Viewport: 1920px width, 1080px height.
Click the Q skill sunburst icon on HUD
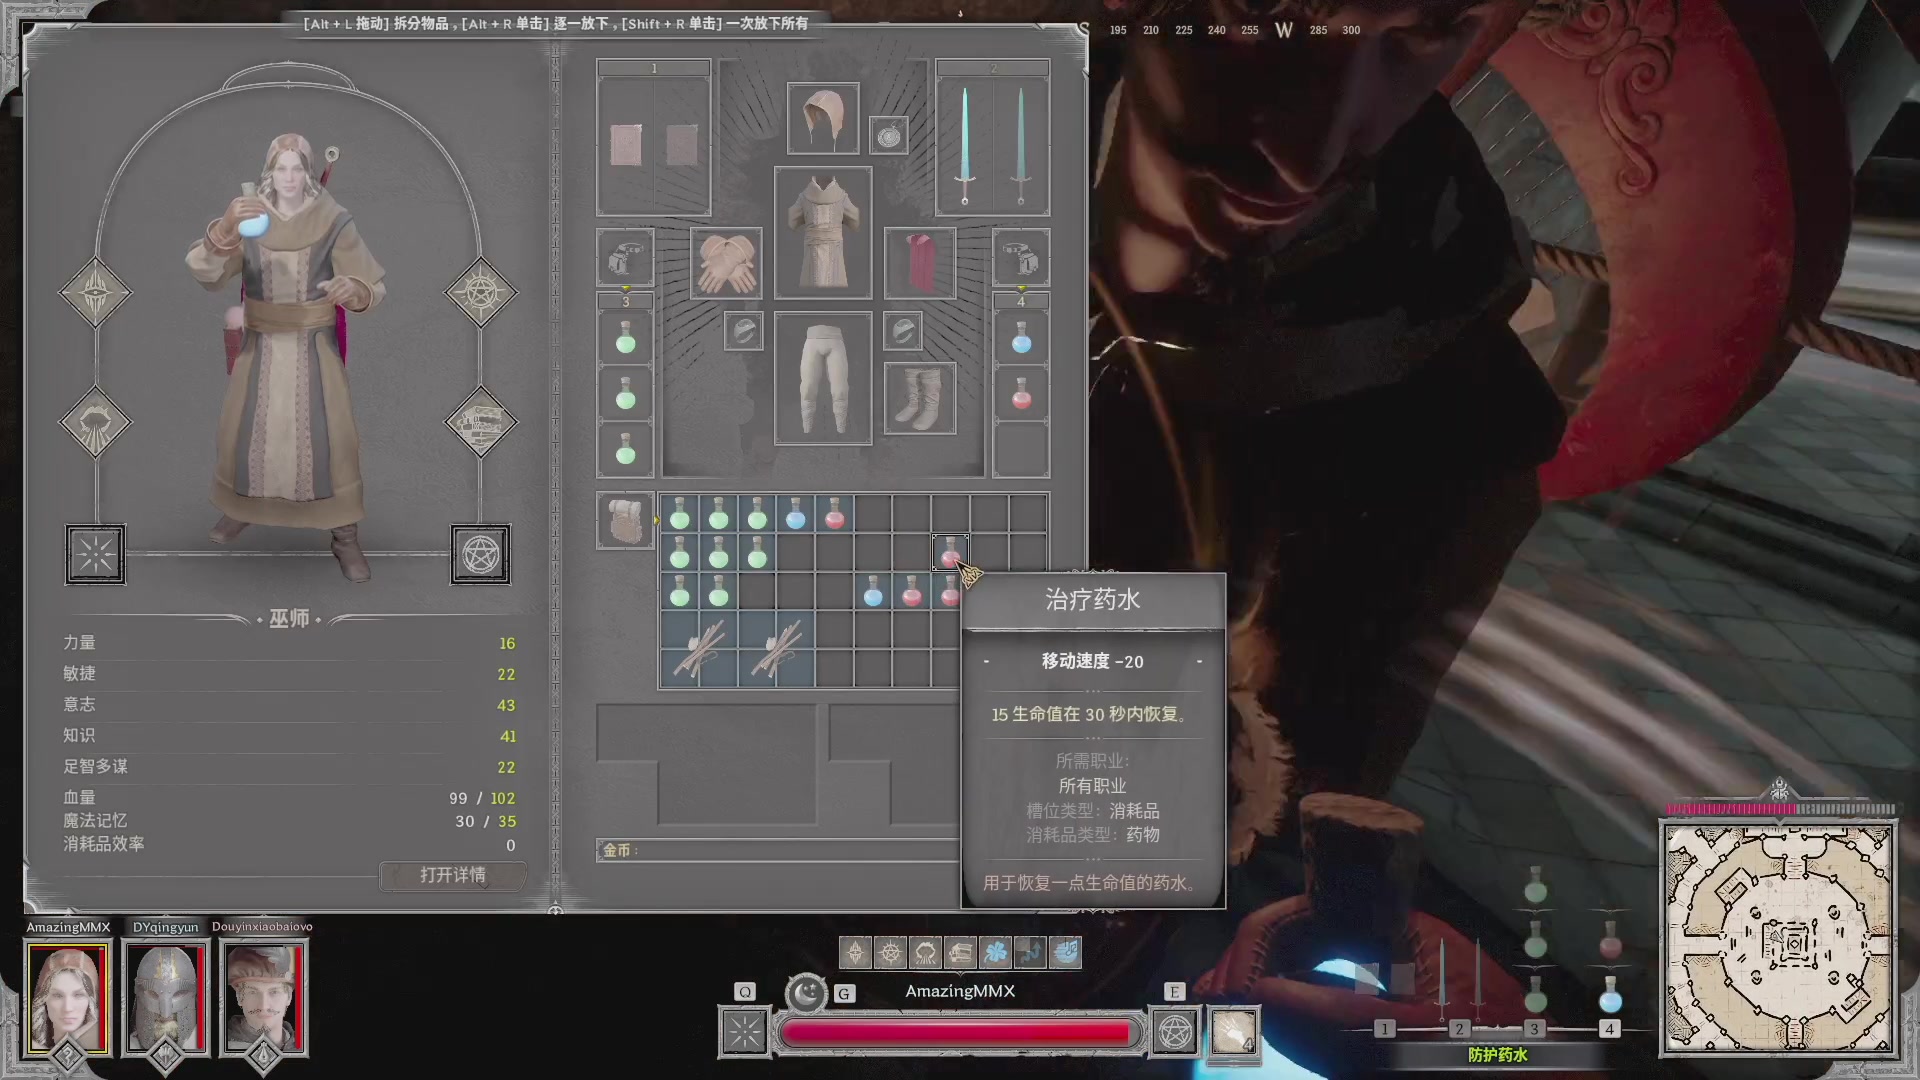tap(745, 1032)
